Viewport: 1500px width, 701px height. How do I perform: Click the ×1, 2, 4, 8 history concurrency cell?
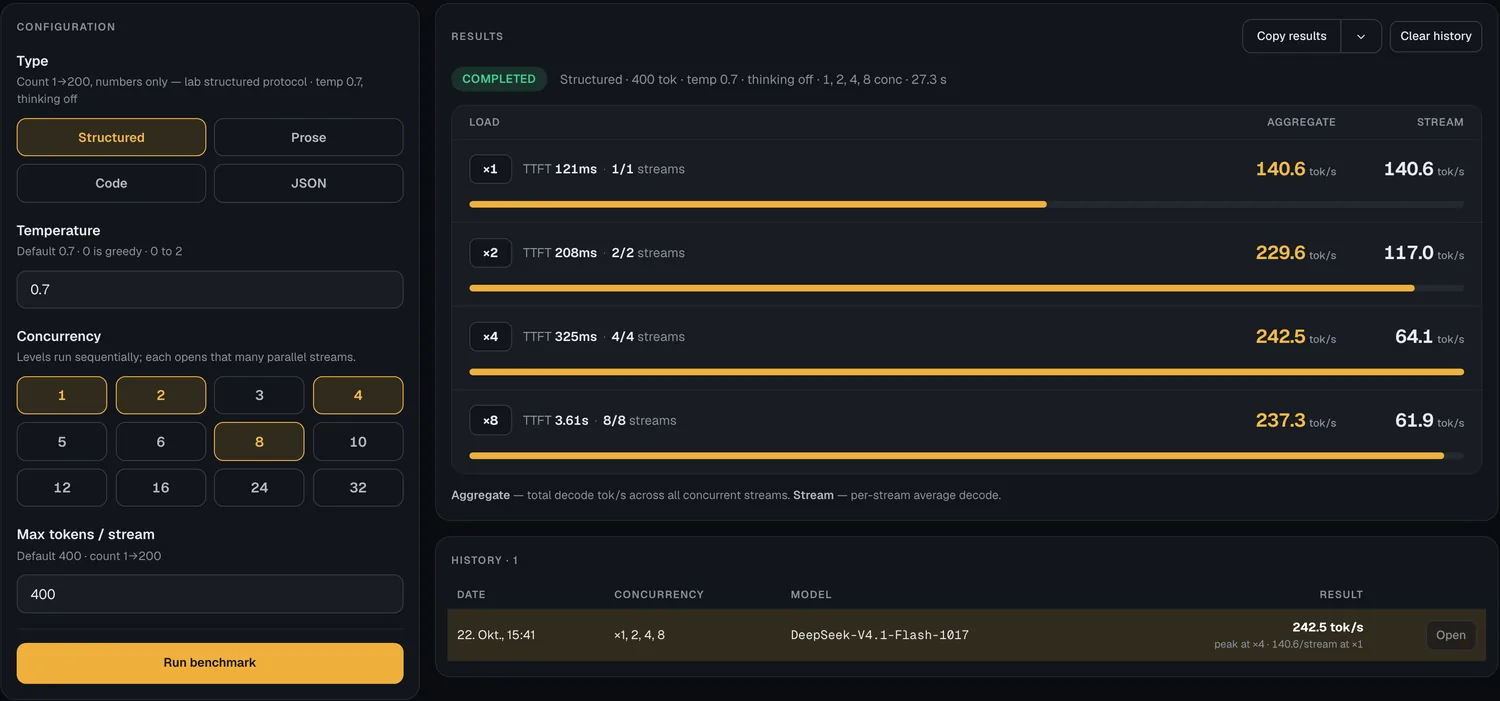coord(640,635)
